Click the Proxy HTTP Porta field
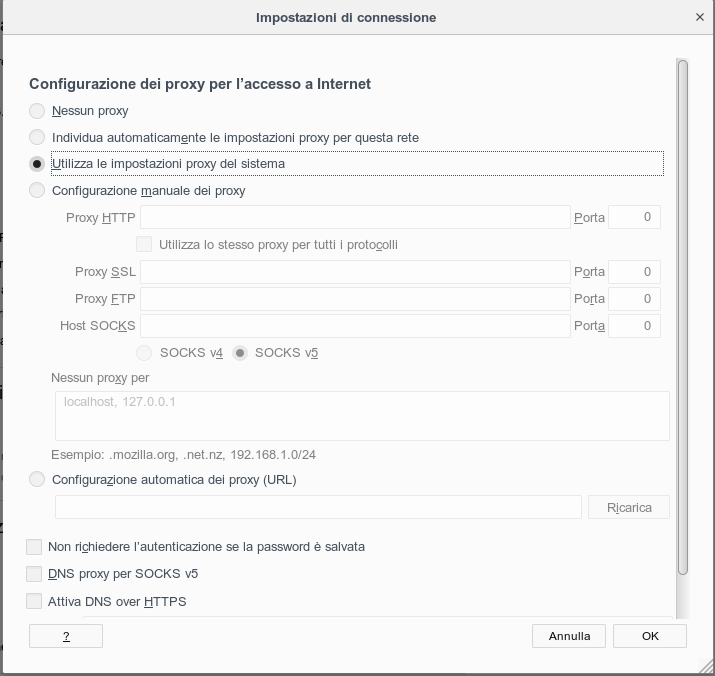715x676 pixels. 634,217
